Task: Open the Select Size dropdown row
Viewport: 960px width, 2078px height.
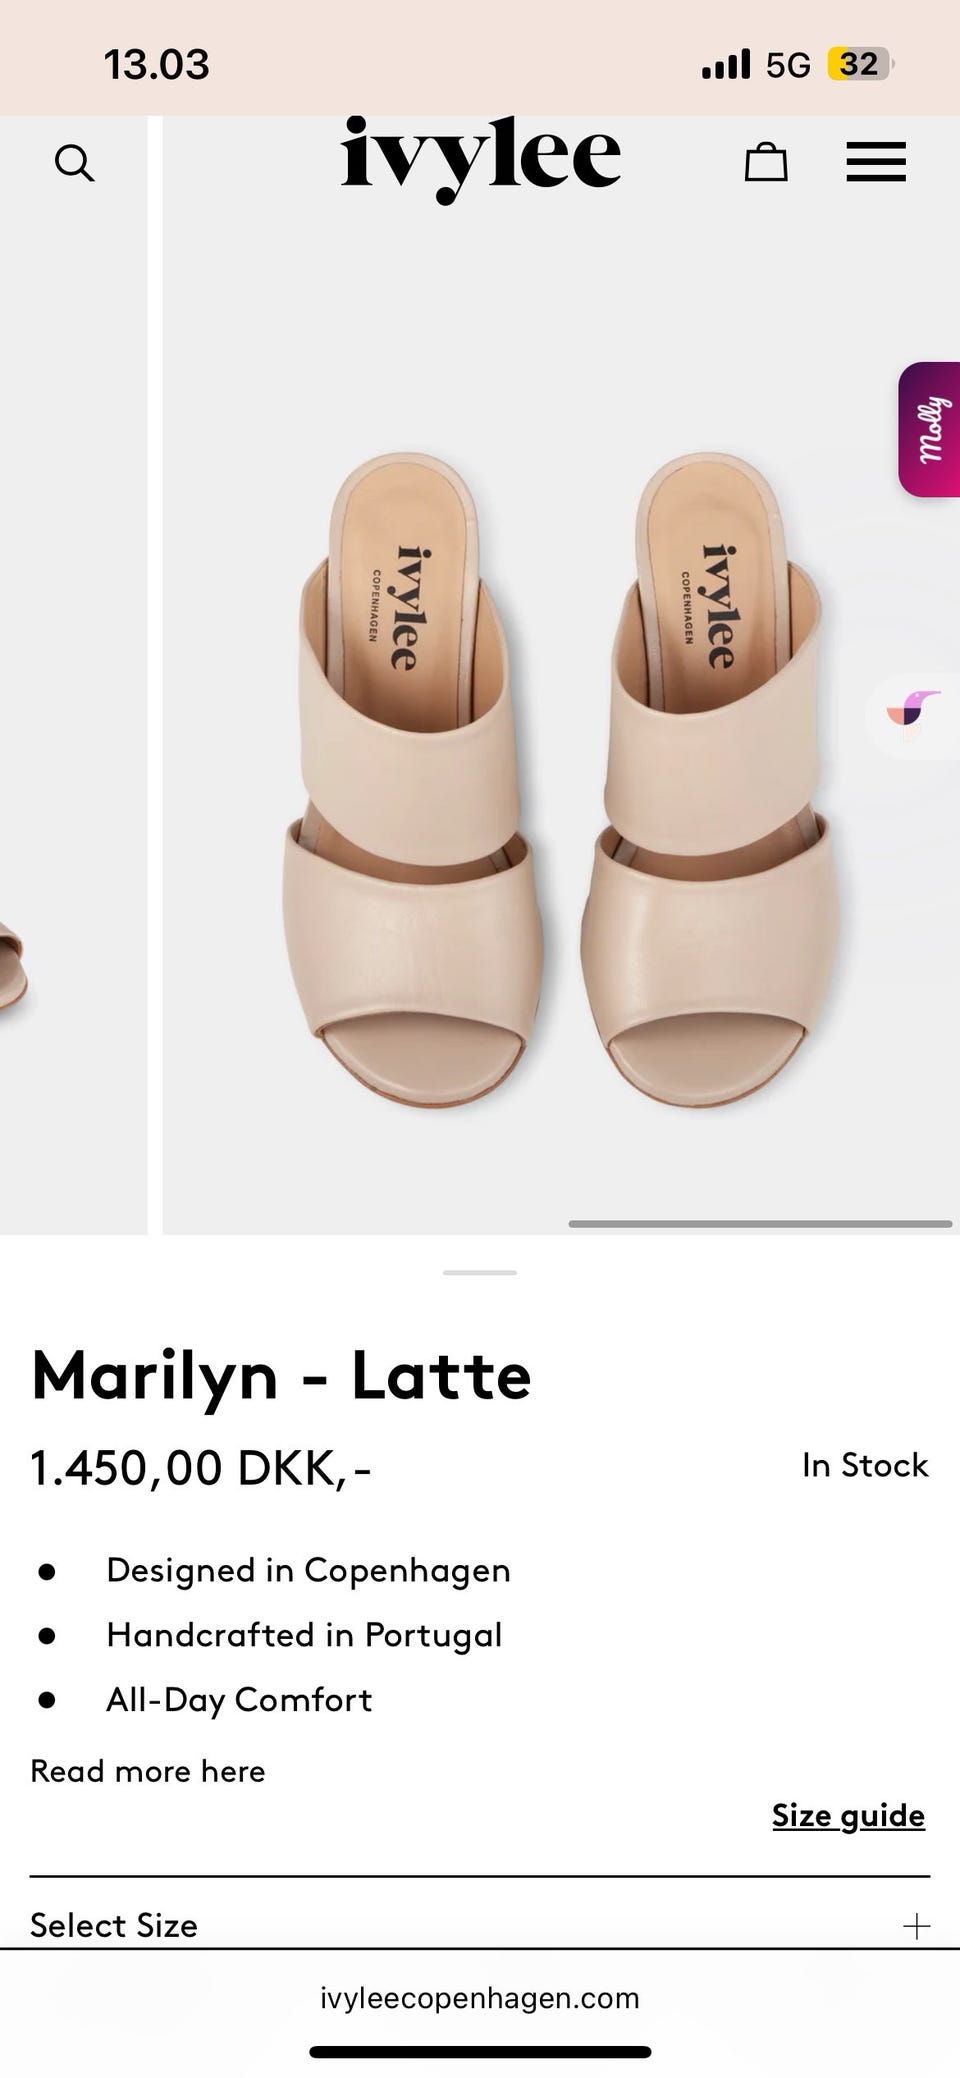Action: [480, 1925]
